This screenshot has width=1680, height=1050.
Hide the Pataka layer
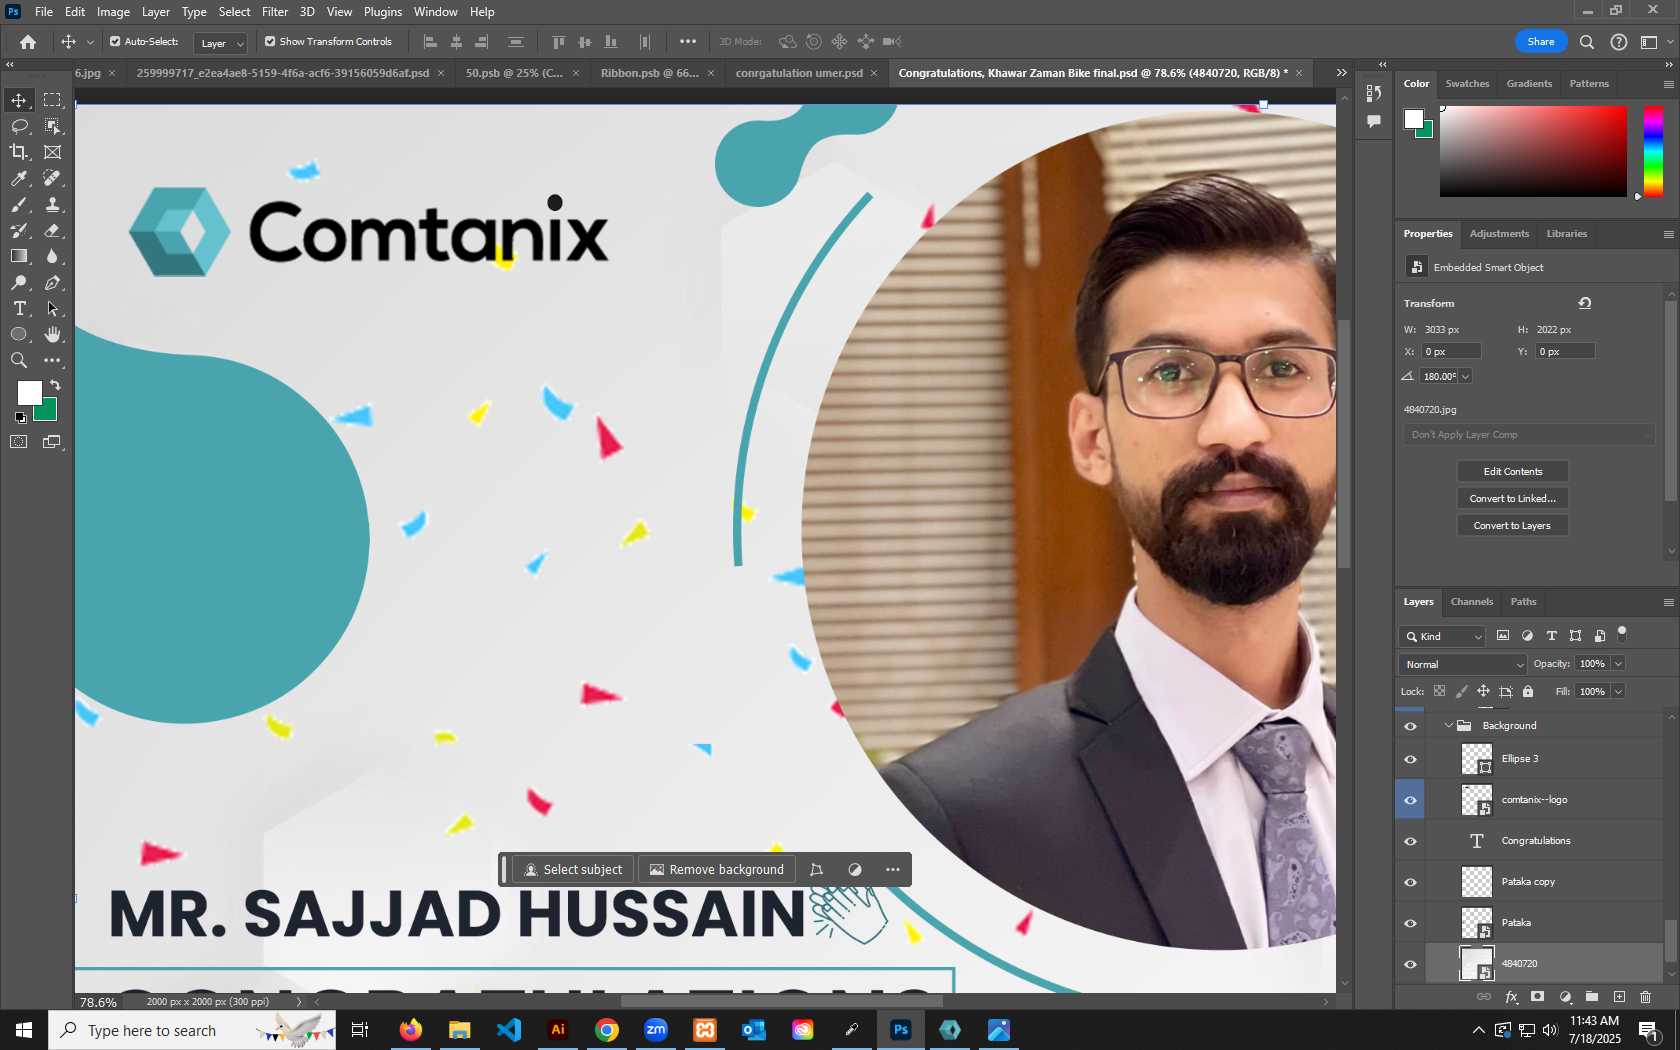point(1410,923)
